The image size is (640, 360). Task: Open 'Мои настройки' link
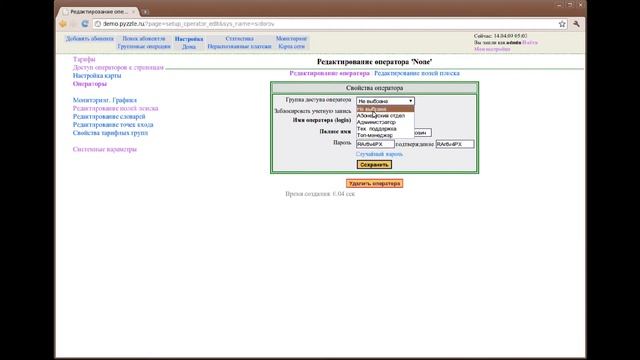pos(492,49)
